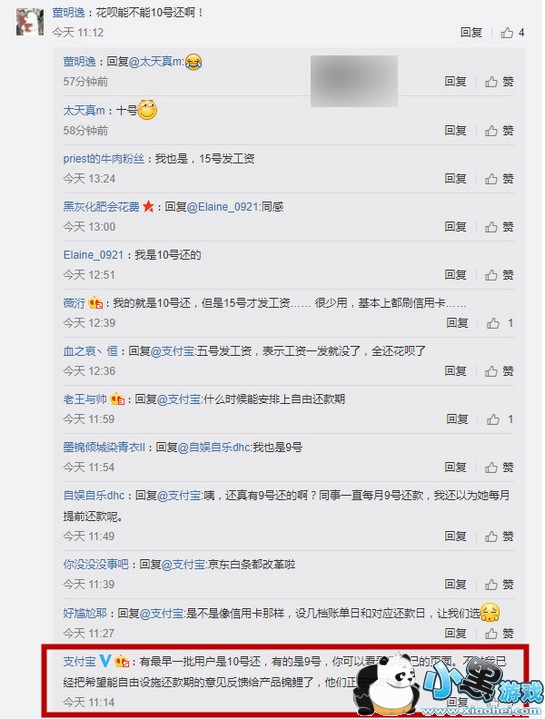Like priest的牛肉粉丝's comment about 15号发工资
Screen dimensions: 545x719
pos(499,179)
